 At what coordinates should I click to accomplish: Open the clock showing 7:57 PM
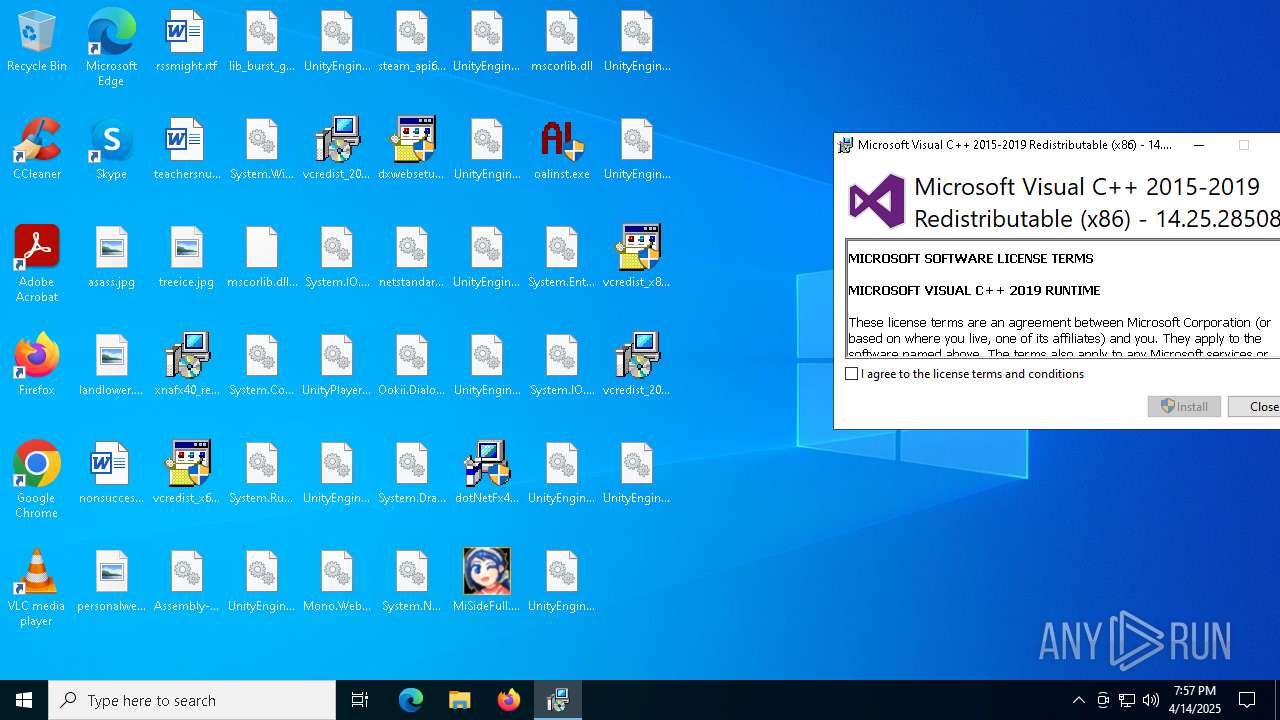click(1195, 700)
